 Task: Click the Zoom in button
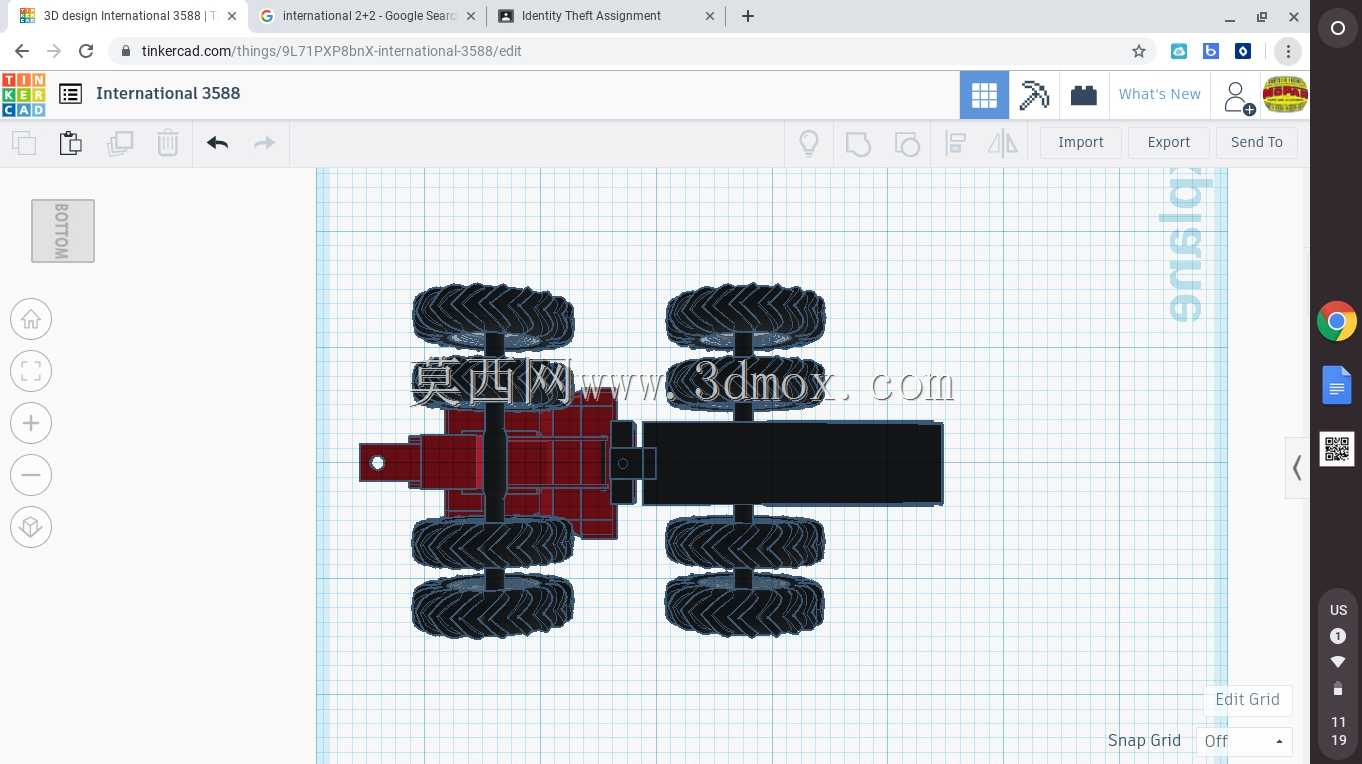click(x=31, y=423)
